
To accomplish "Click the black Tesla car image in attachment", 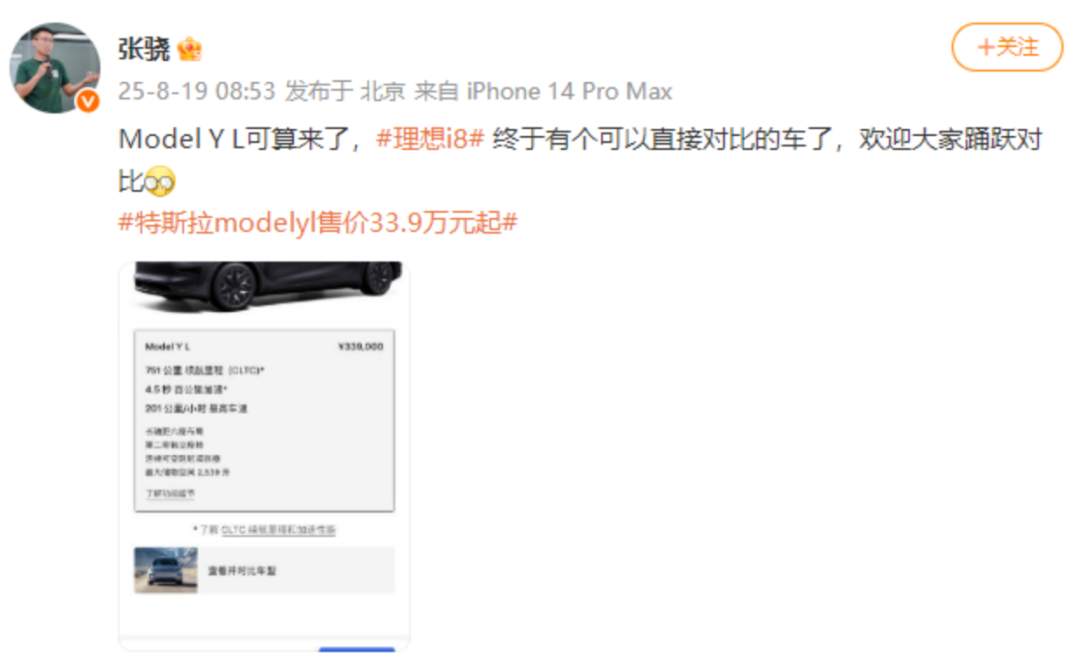I will click(267, 284).
